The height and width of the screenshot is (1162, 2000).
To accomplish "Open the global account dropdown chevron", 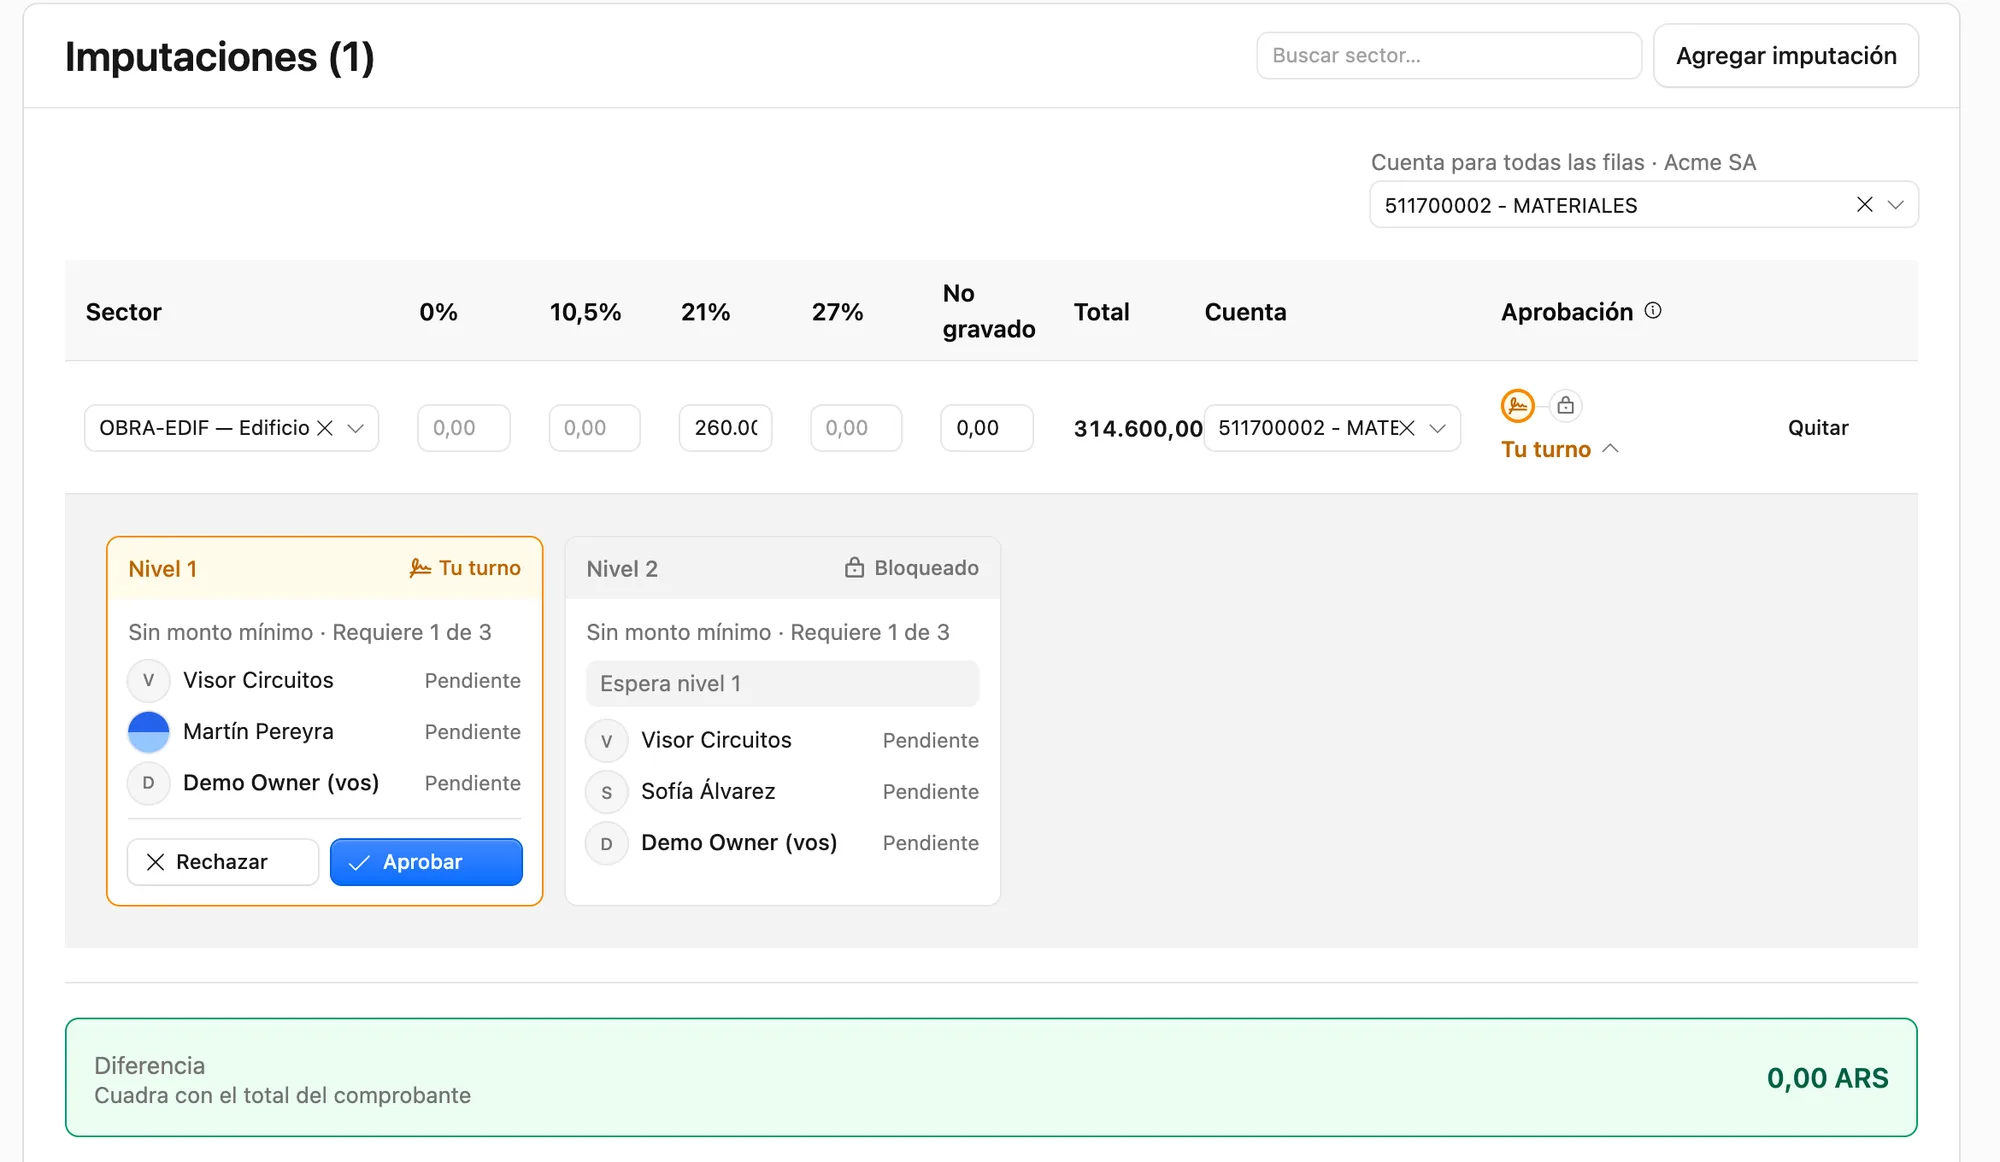I will 1895,205.
